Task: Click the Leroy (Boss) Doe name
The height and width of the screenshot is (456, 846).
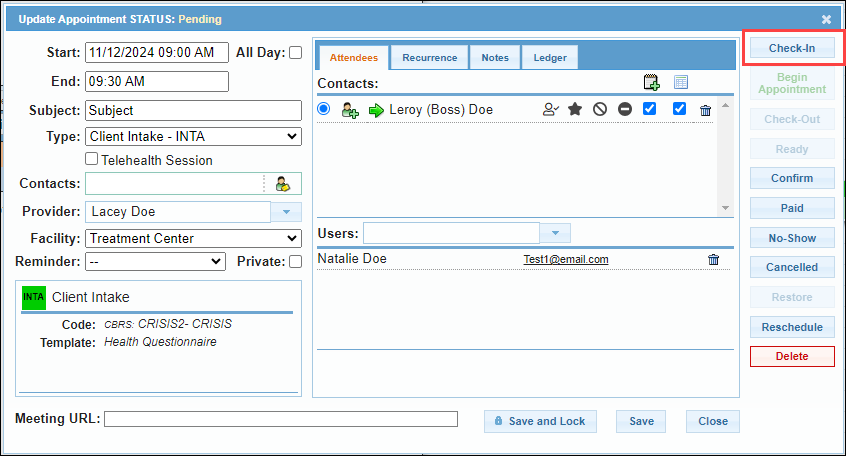Action: click(441, 110)
